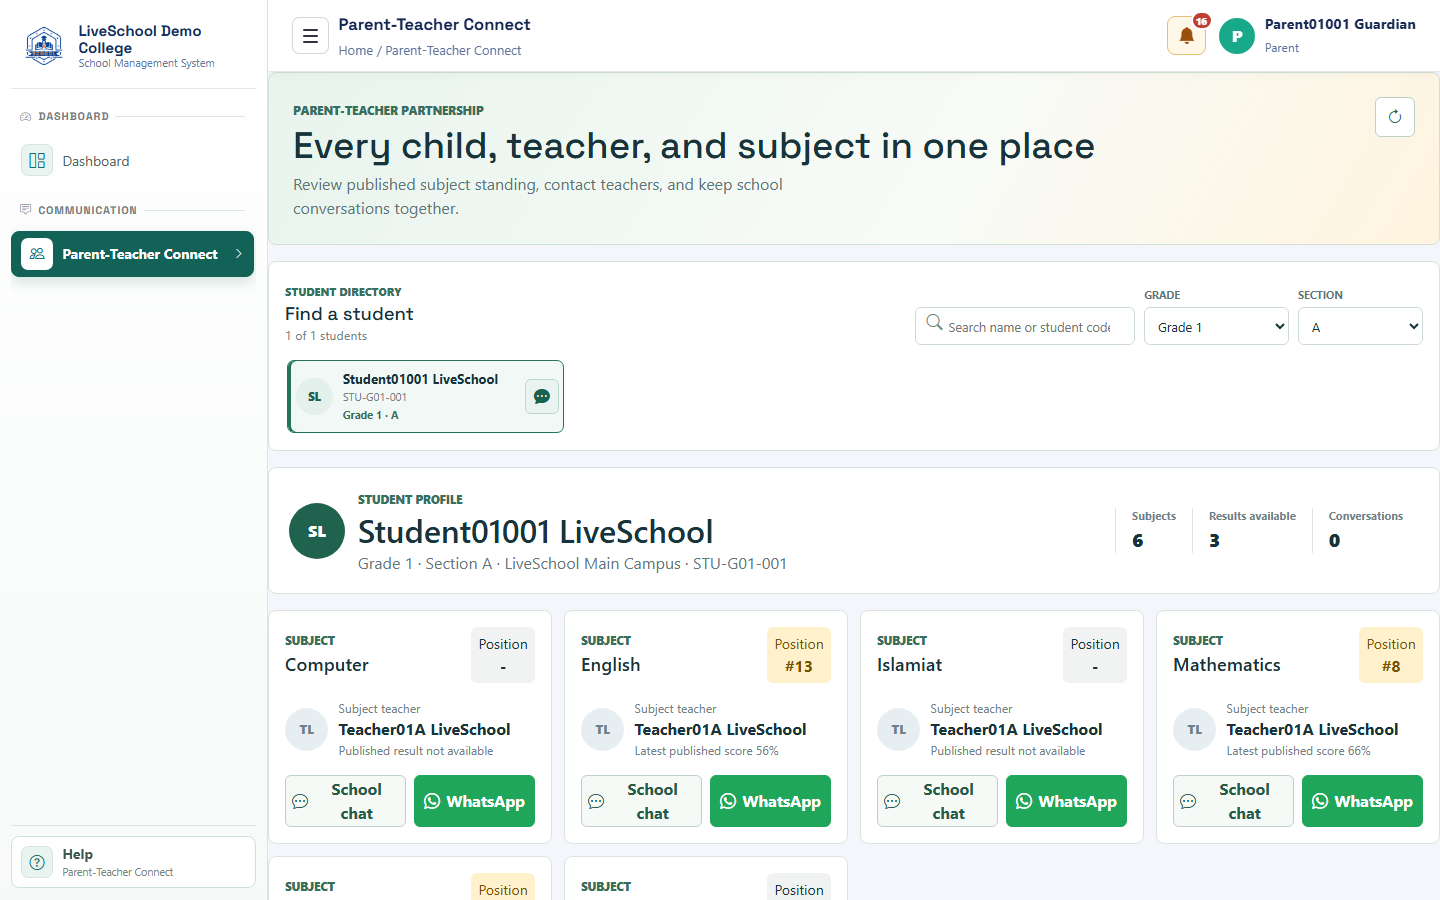The image size is (1440, 900).
Task: Click the Islamiat teacher TL avatar
Action: (899, 730)
